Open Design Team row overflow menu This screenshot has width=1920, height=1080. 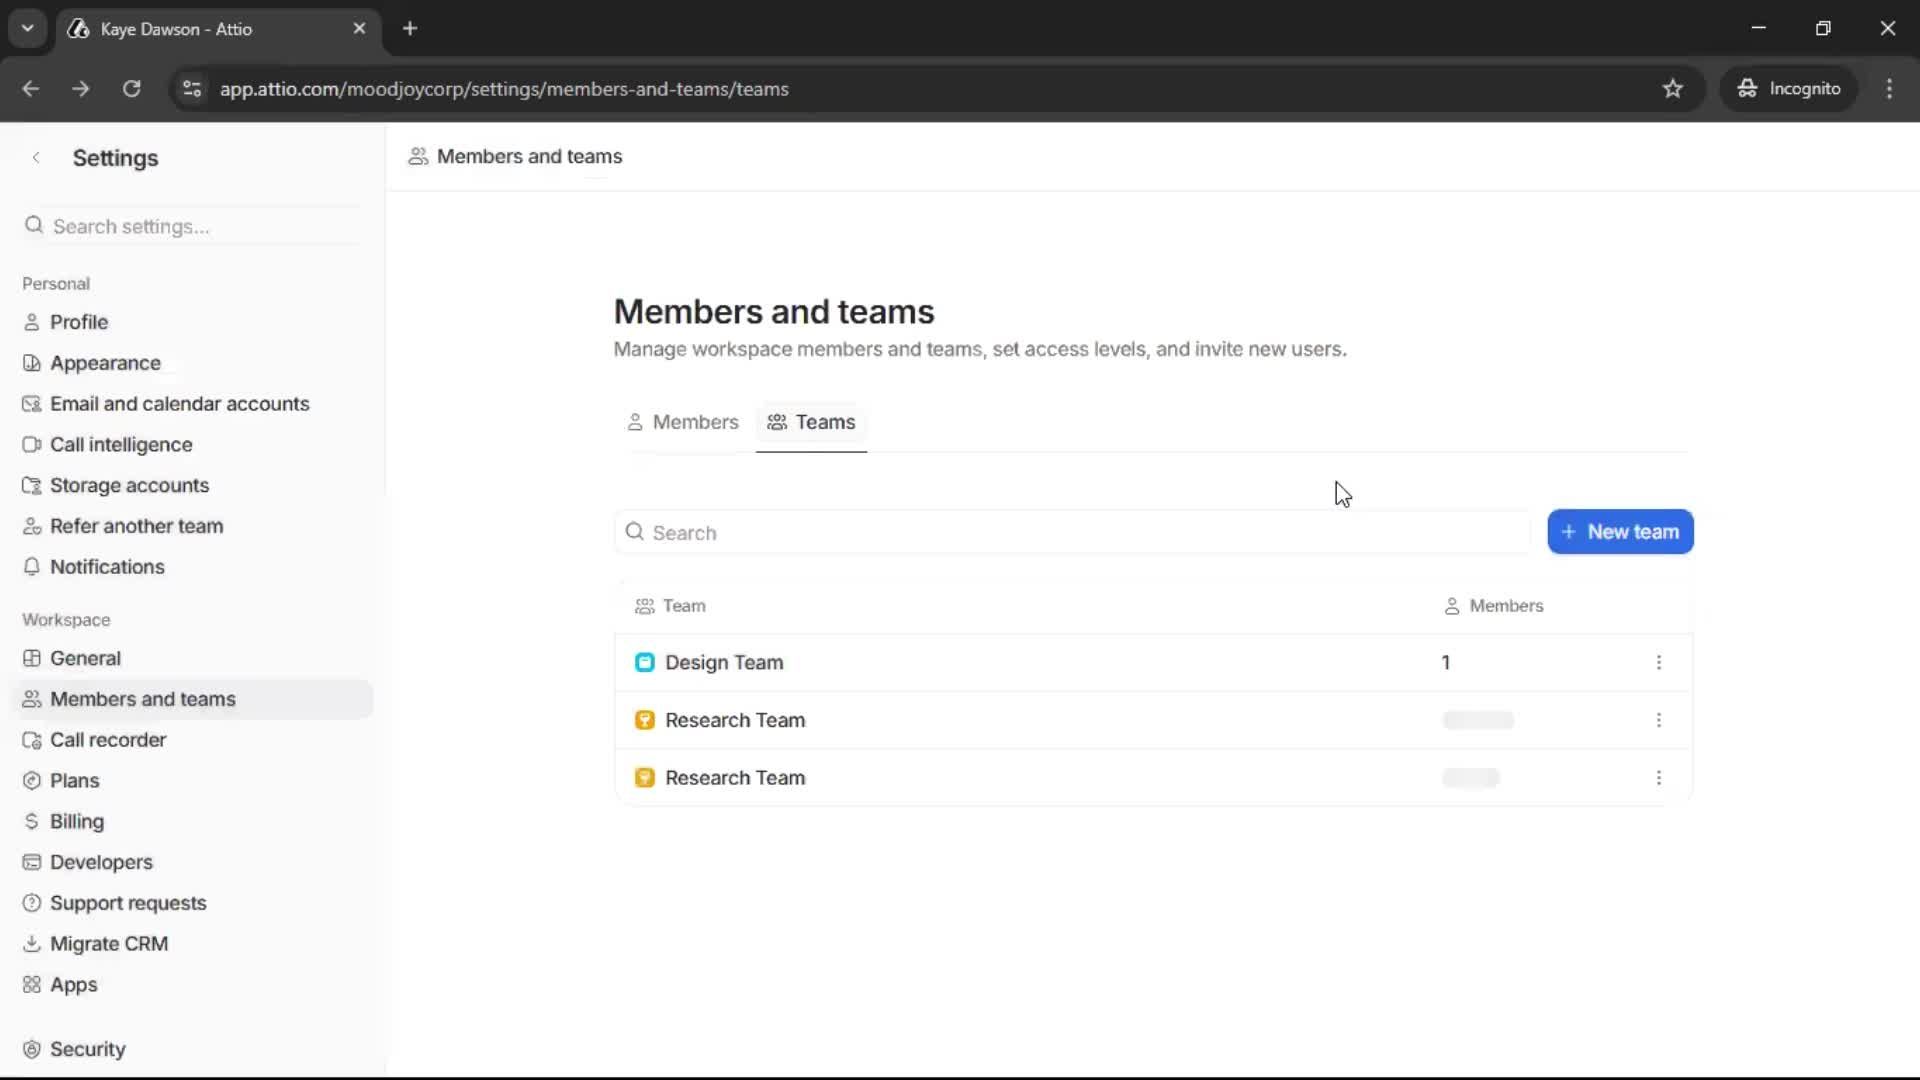pos(1659,661)
